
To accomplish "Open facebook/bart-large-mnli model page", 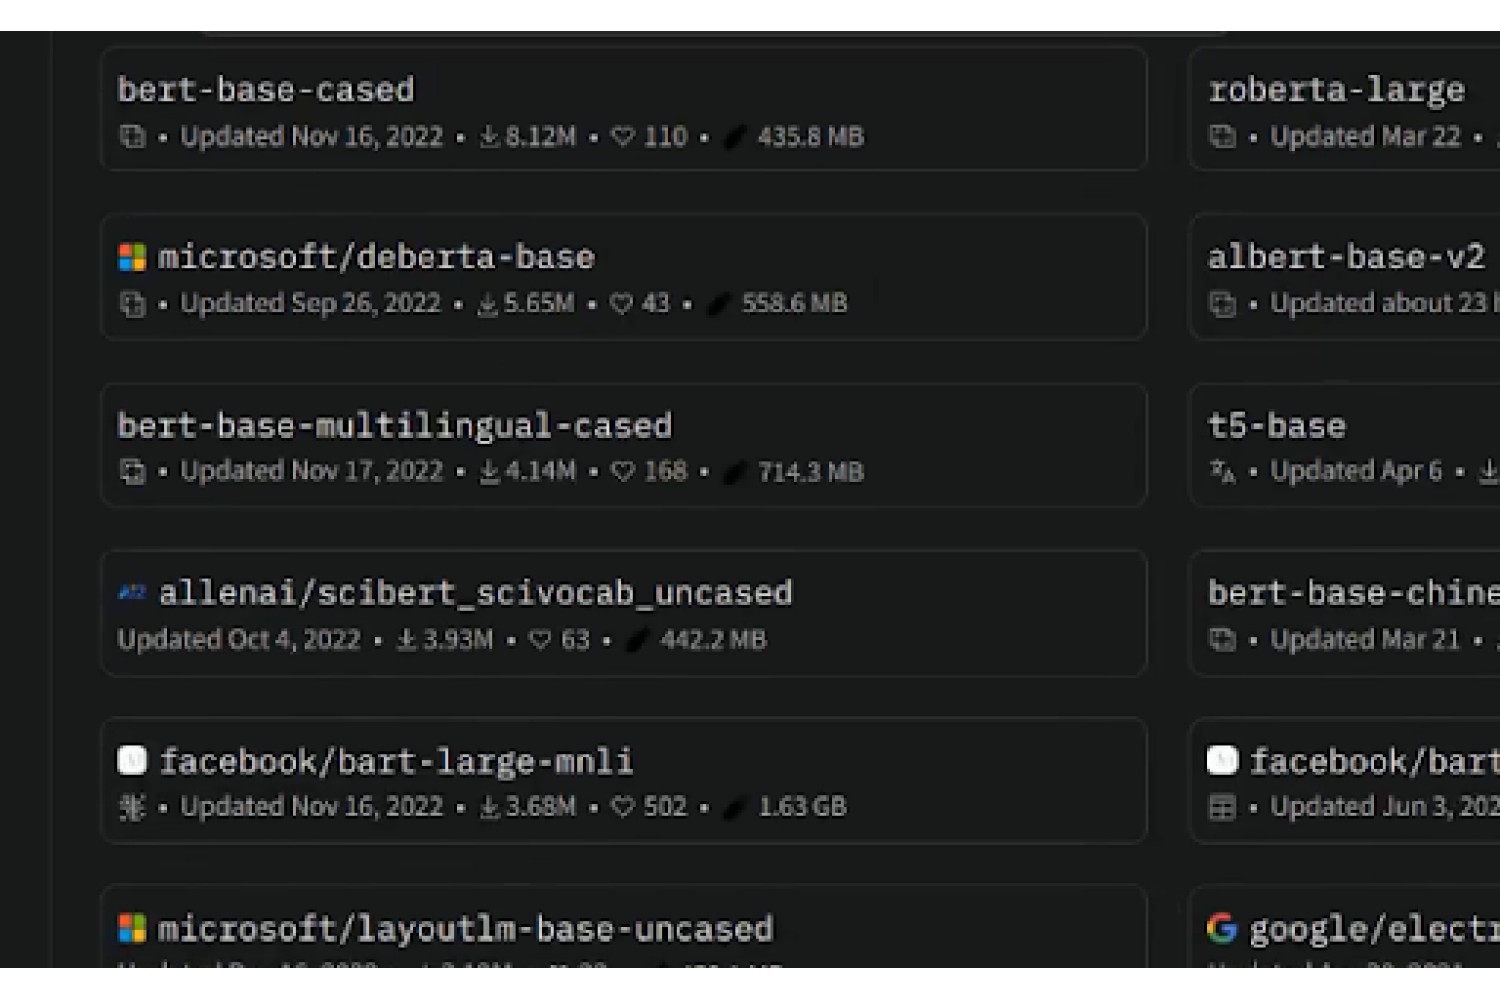I will (396, 762).
